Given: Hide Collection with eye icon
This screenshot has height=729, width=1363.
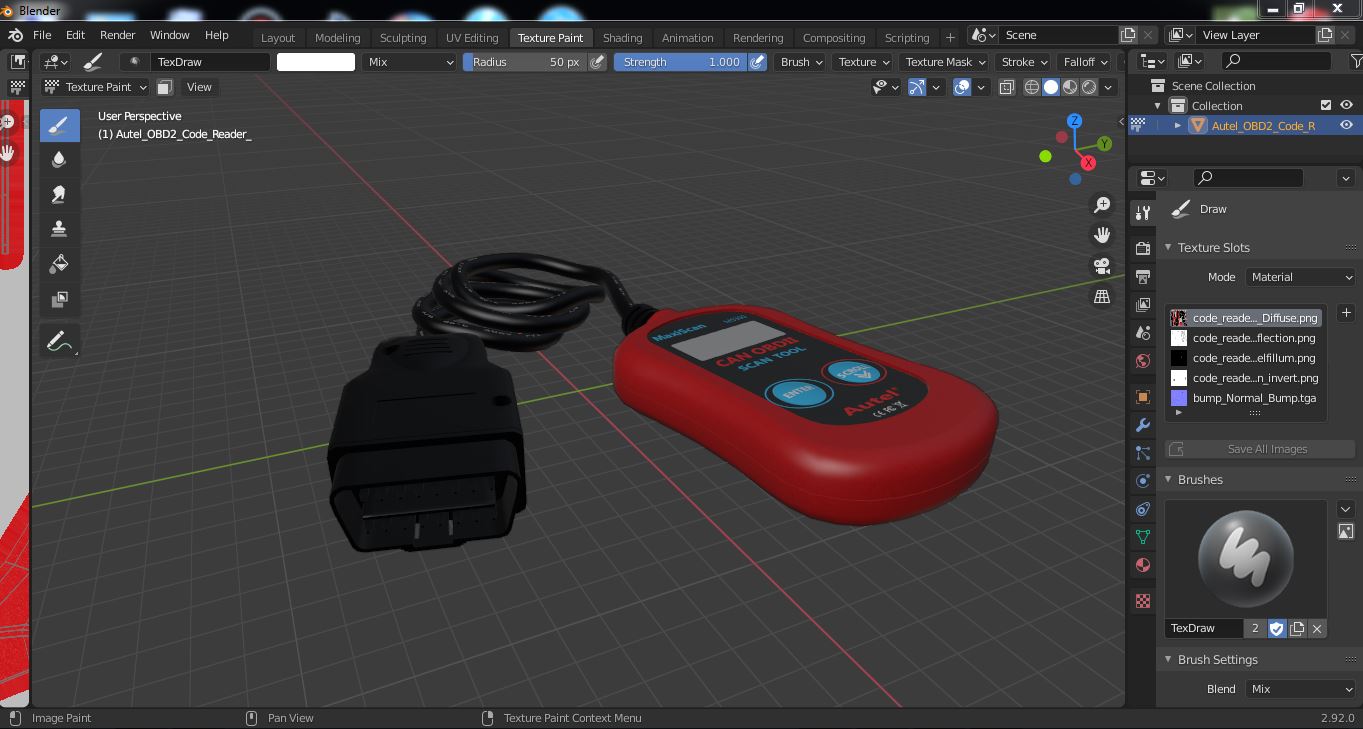Looking at the screenshot, I should tap(1347, 105).
